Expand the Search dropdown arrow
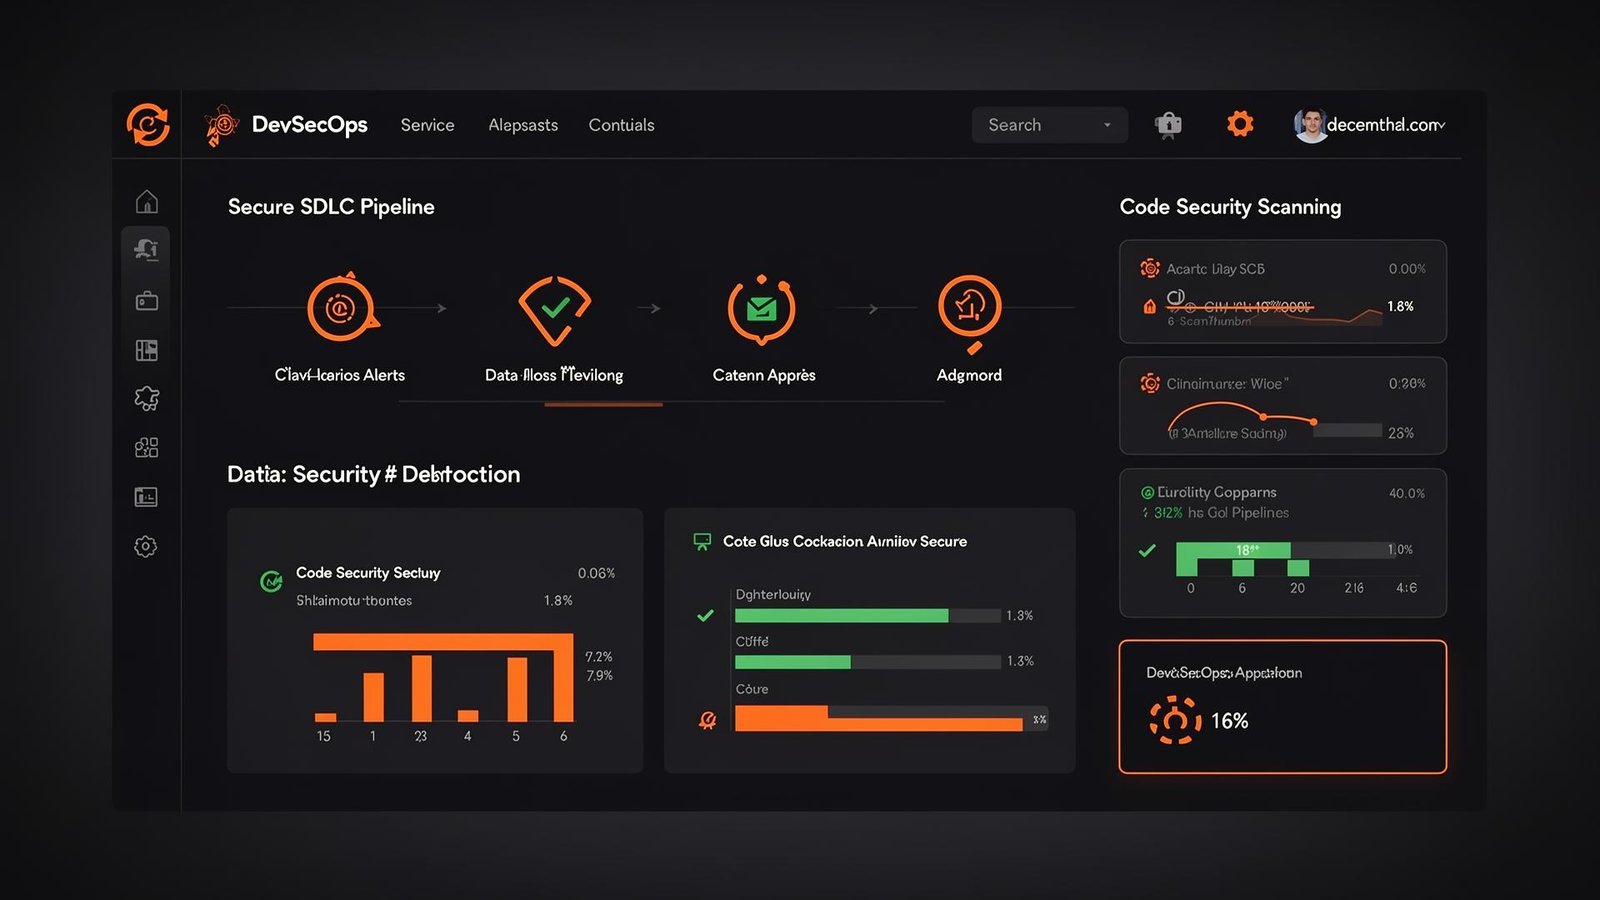 click(x=1107, y=125)
